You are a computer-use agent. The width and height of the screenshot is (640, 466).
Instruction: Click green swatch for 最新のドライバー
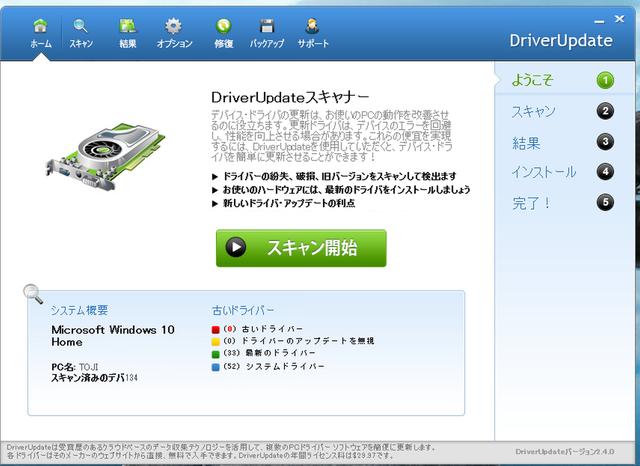tap(216, 354)
